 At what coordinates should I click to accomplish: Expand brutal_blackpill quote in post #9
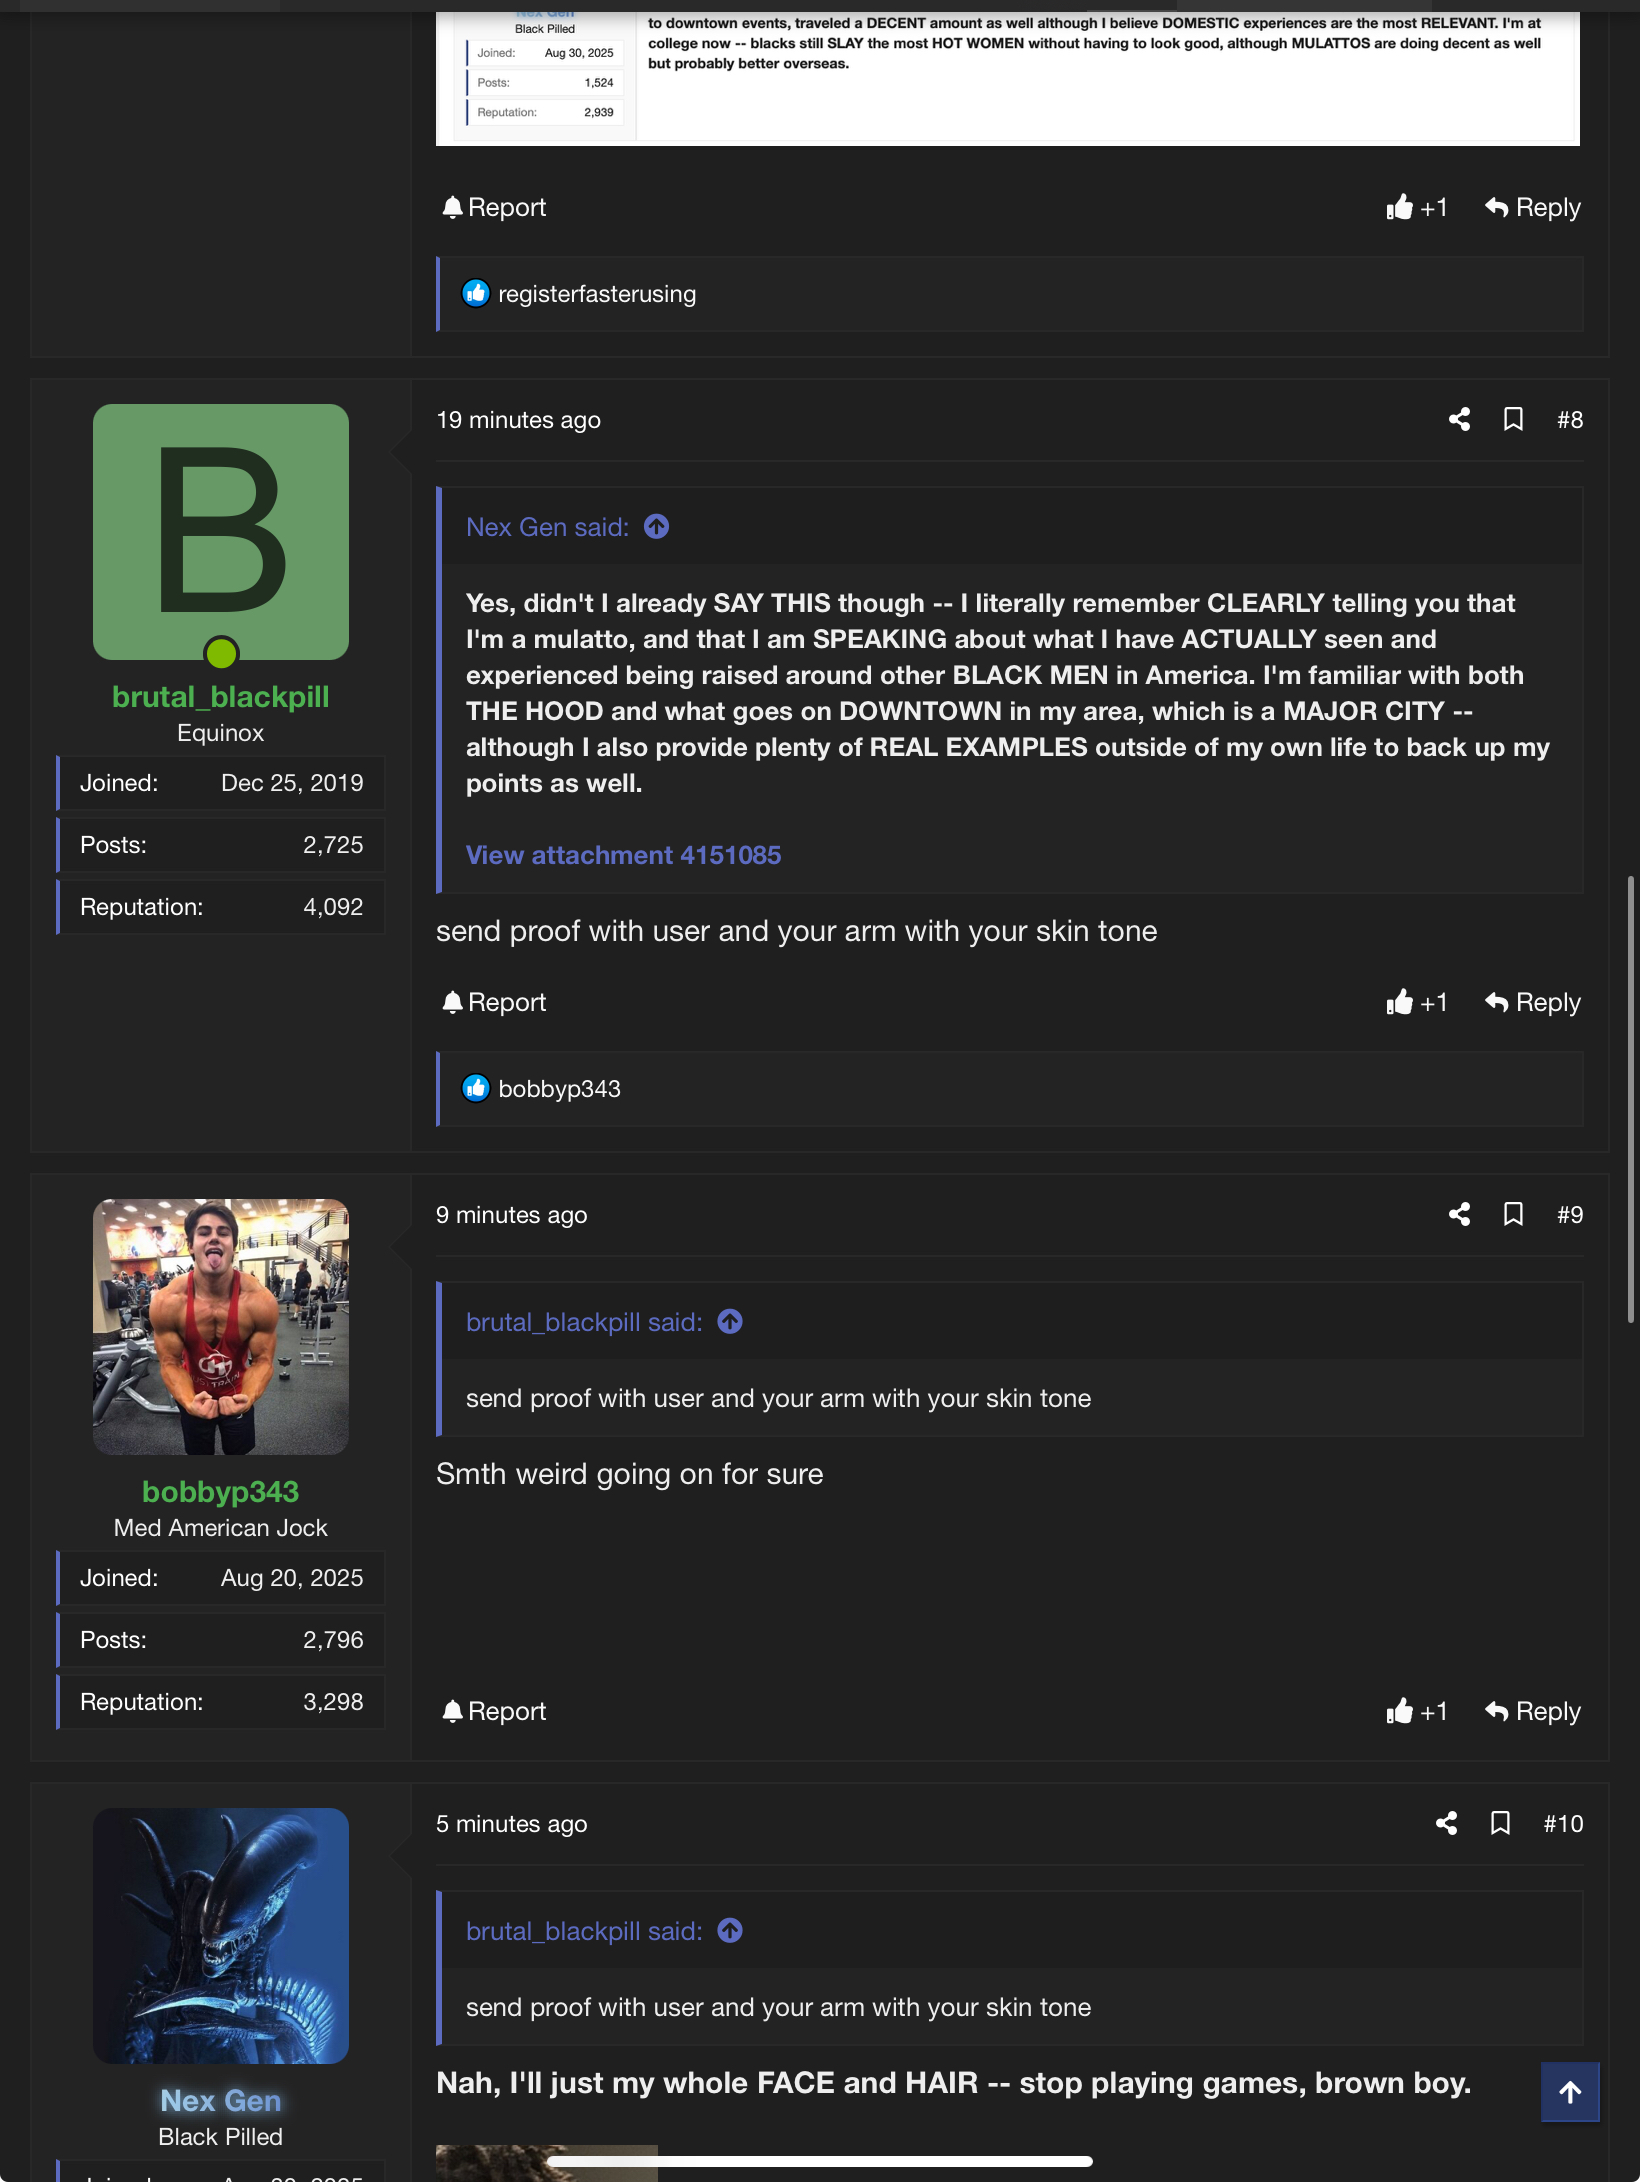click(730, 1322)
